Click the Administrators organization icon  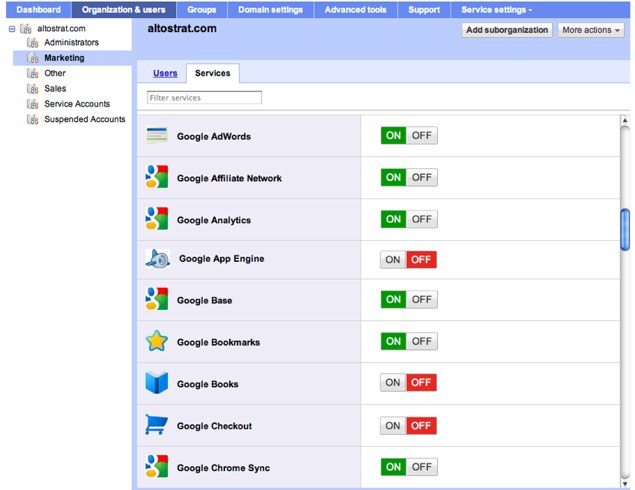tap(32, 43)
